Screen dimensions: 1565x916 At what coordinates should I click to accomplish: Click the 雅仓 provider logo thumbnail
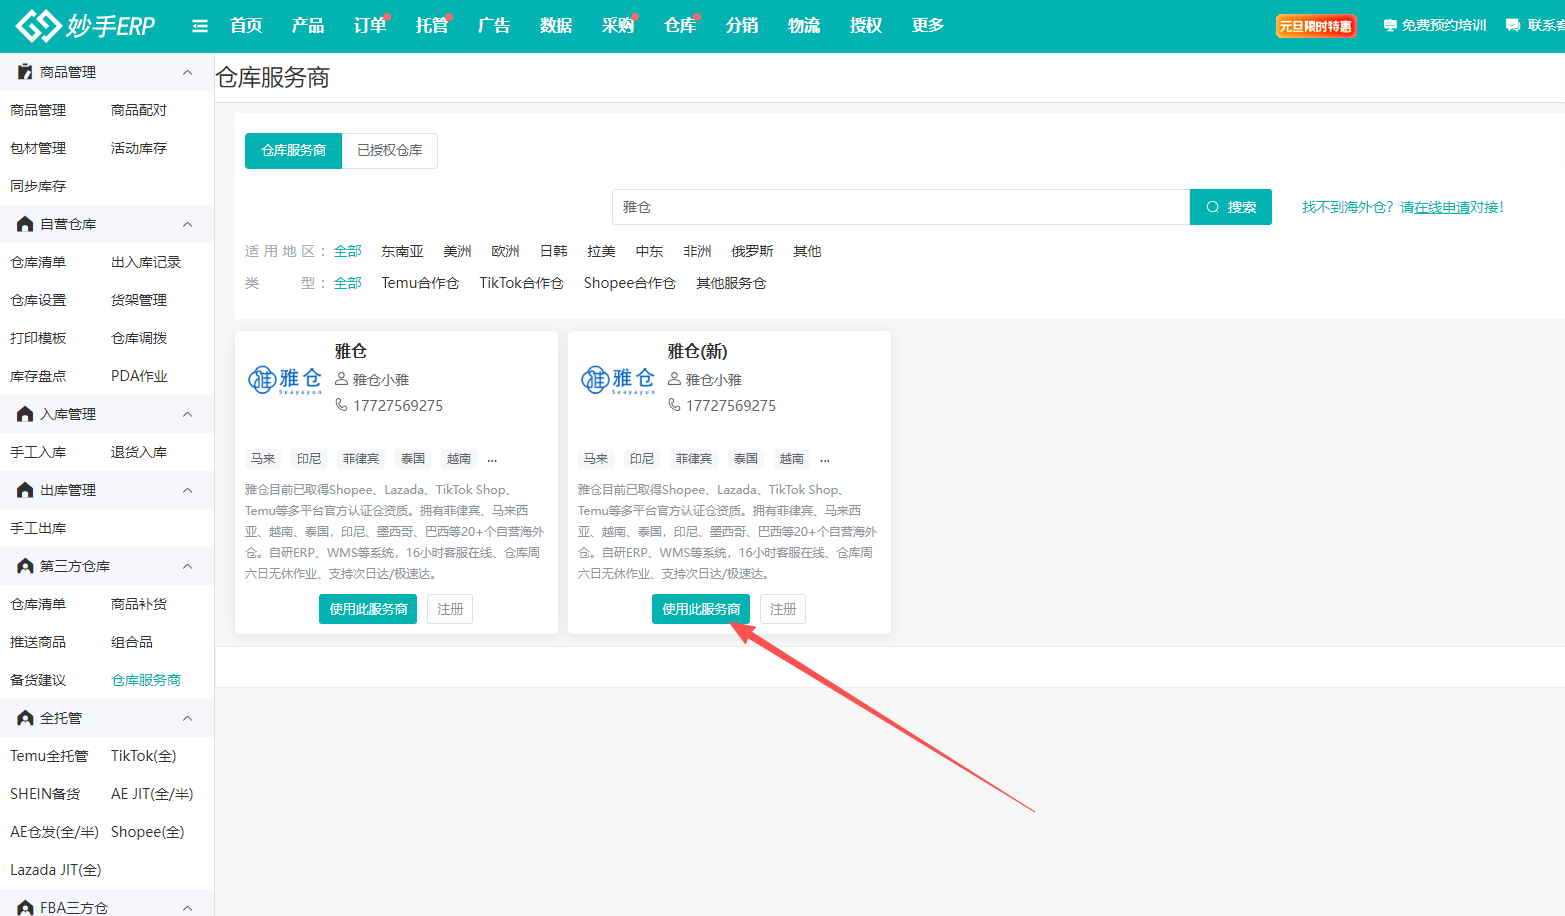pyautogui.click(x=285, y=380)
